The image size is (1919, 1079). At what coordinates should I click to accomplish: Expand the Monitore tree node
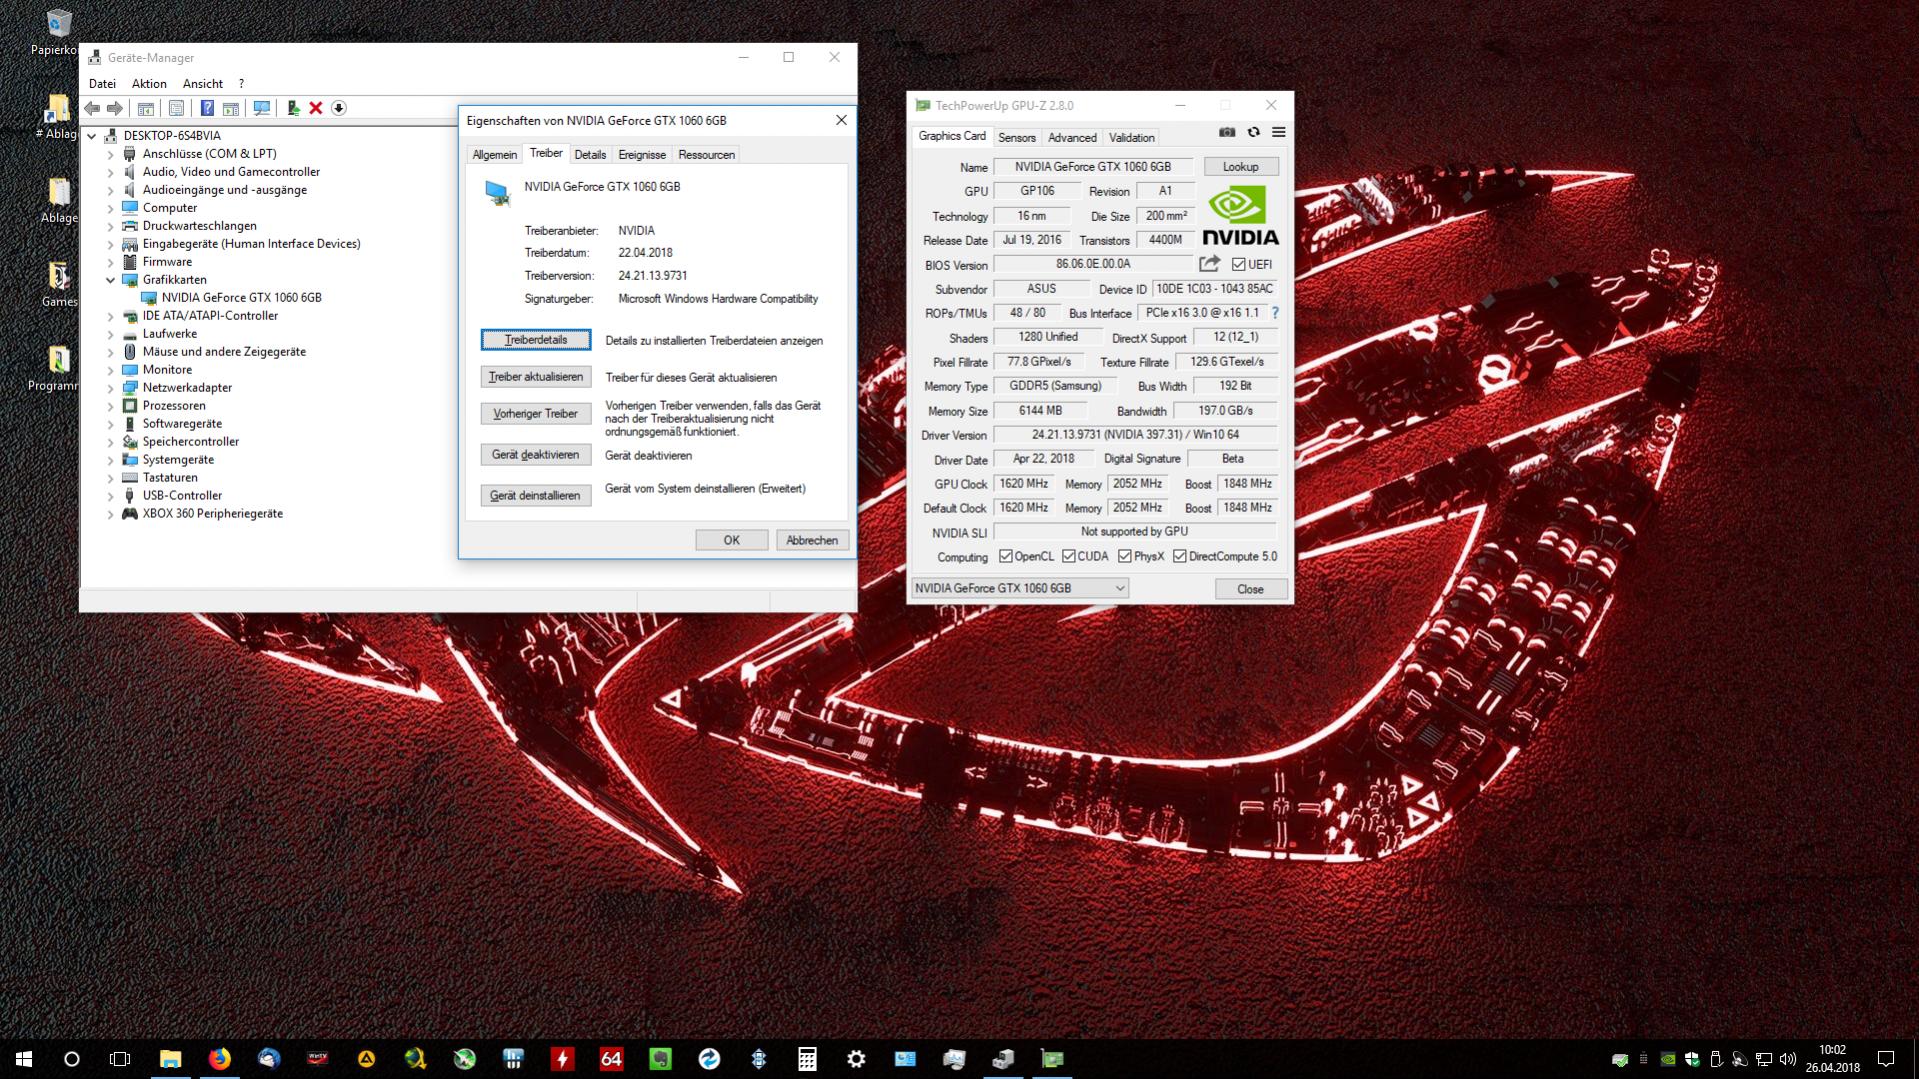111,370
